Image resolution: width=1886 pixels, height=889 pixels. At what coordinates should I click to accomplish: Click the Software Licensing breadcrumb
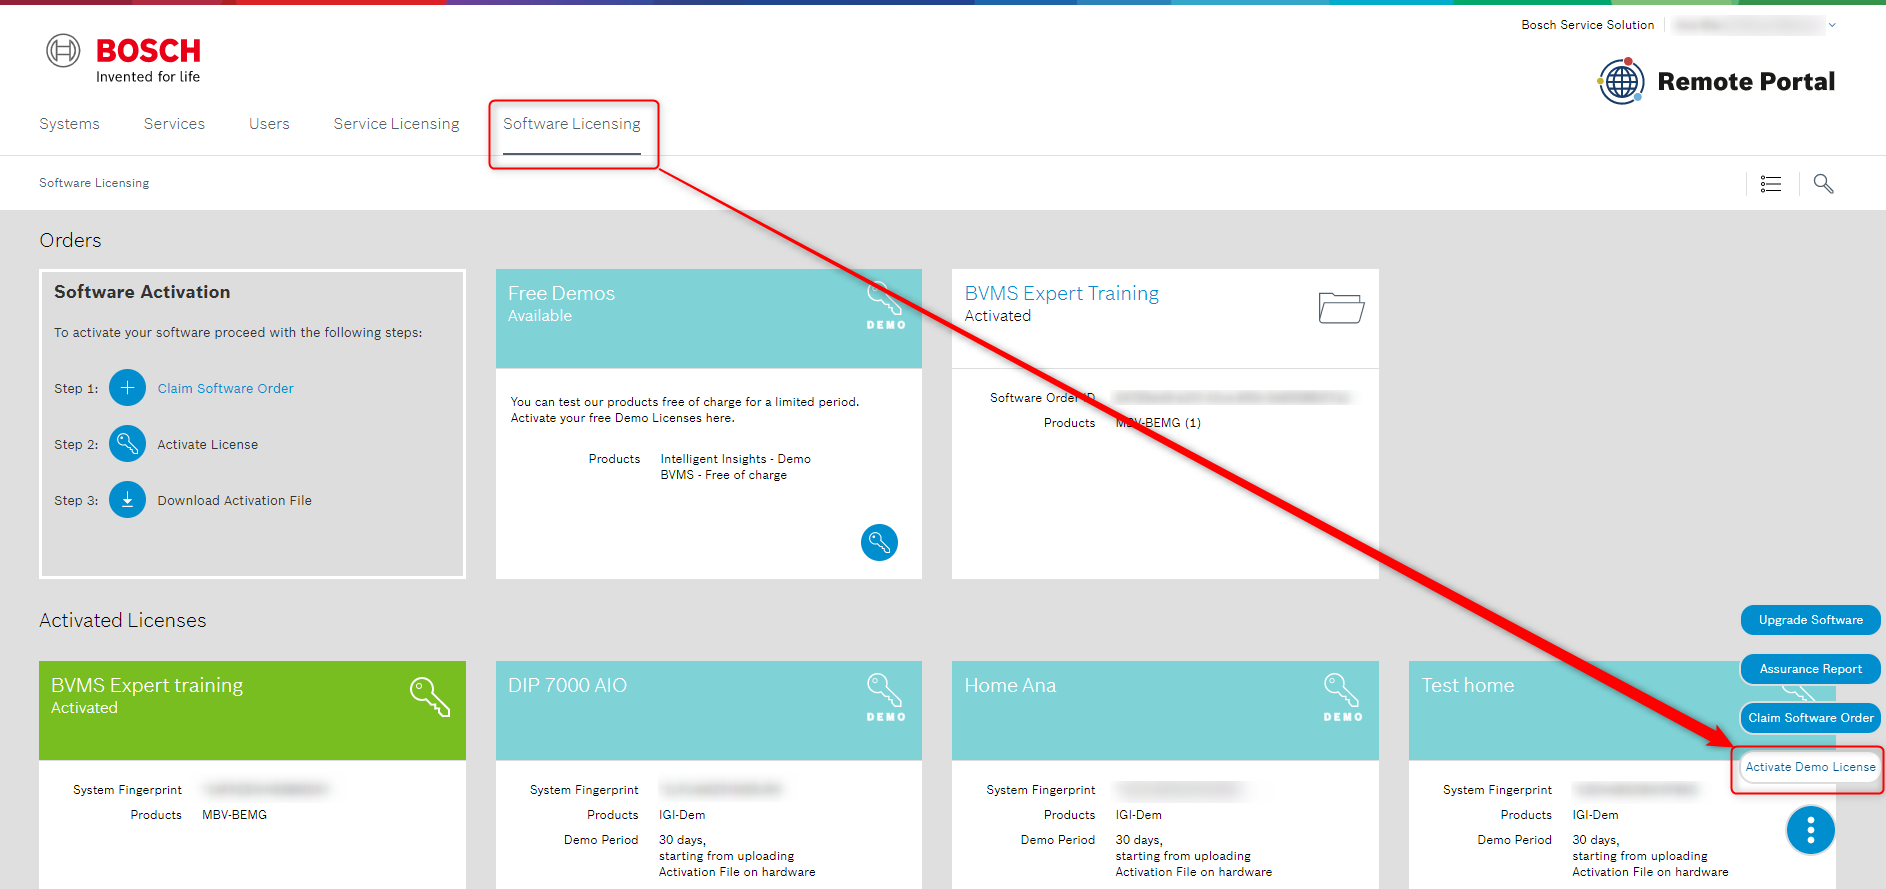(94, 183)
